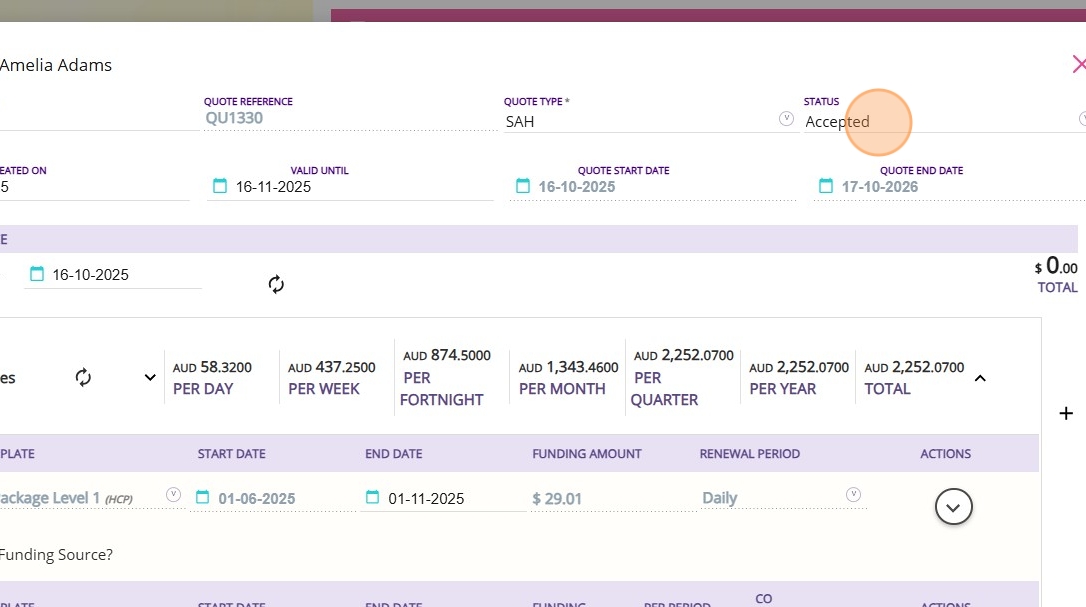Click the plus icon to add item

[1066, 414]
